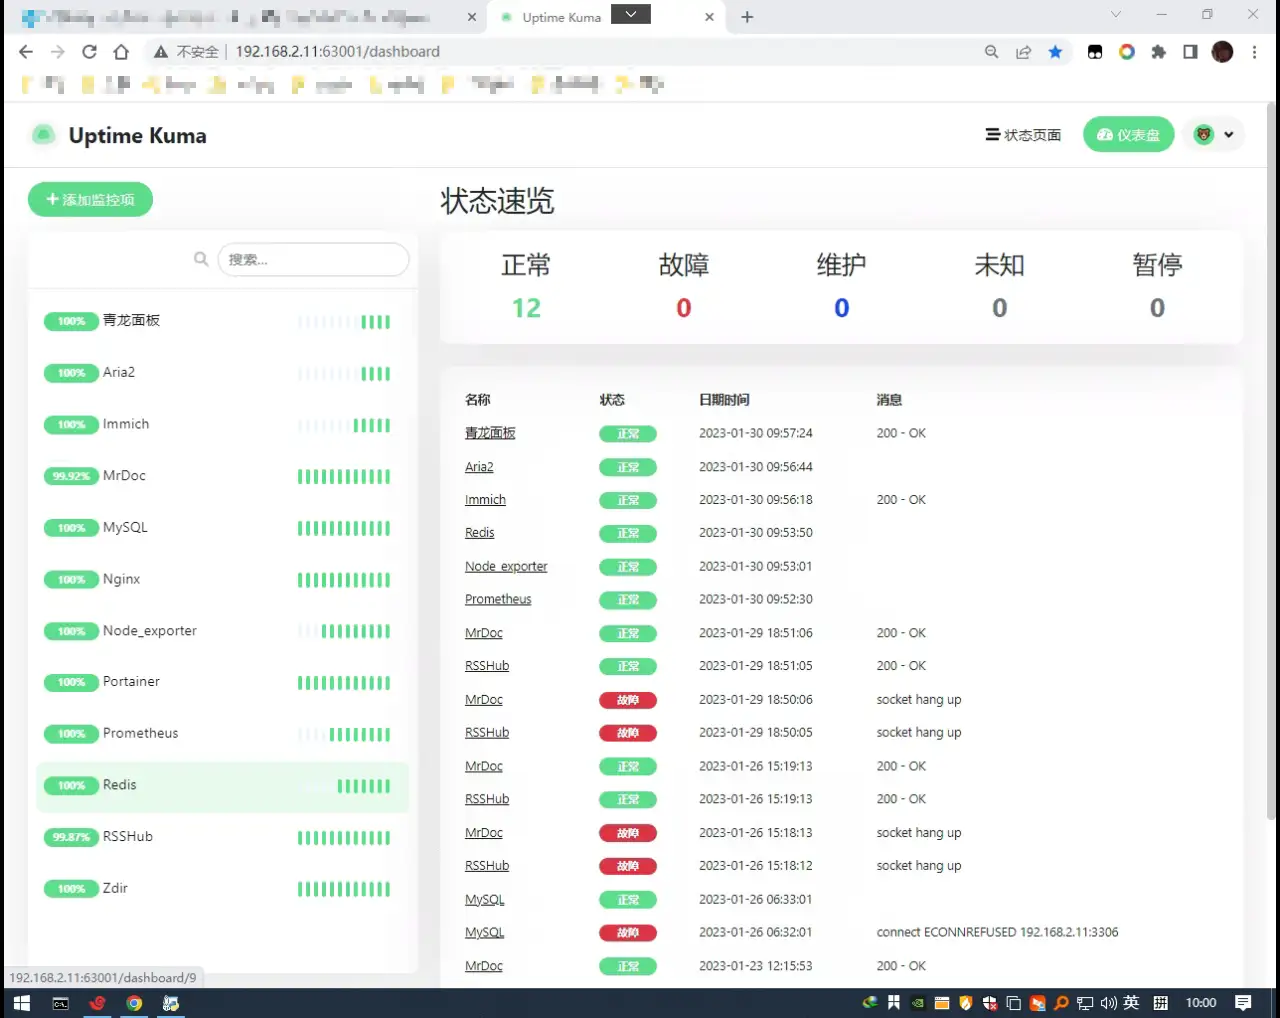Screen dimensions: 1280x1018
Task: Open the Chrome three-dot menu
Action: (x=1254, y=52)
